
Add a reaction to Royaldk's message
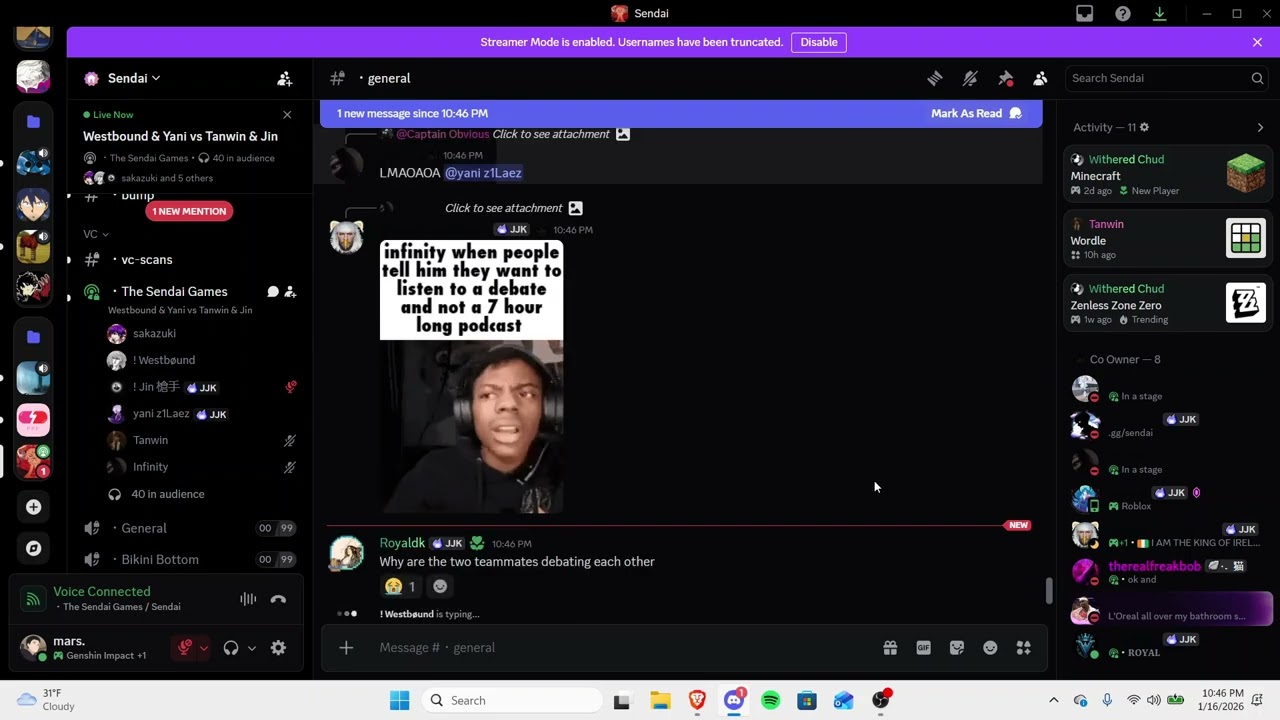[440, 587]
